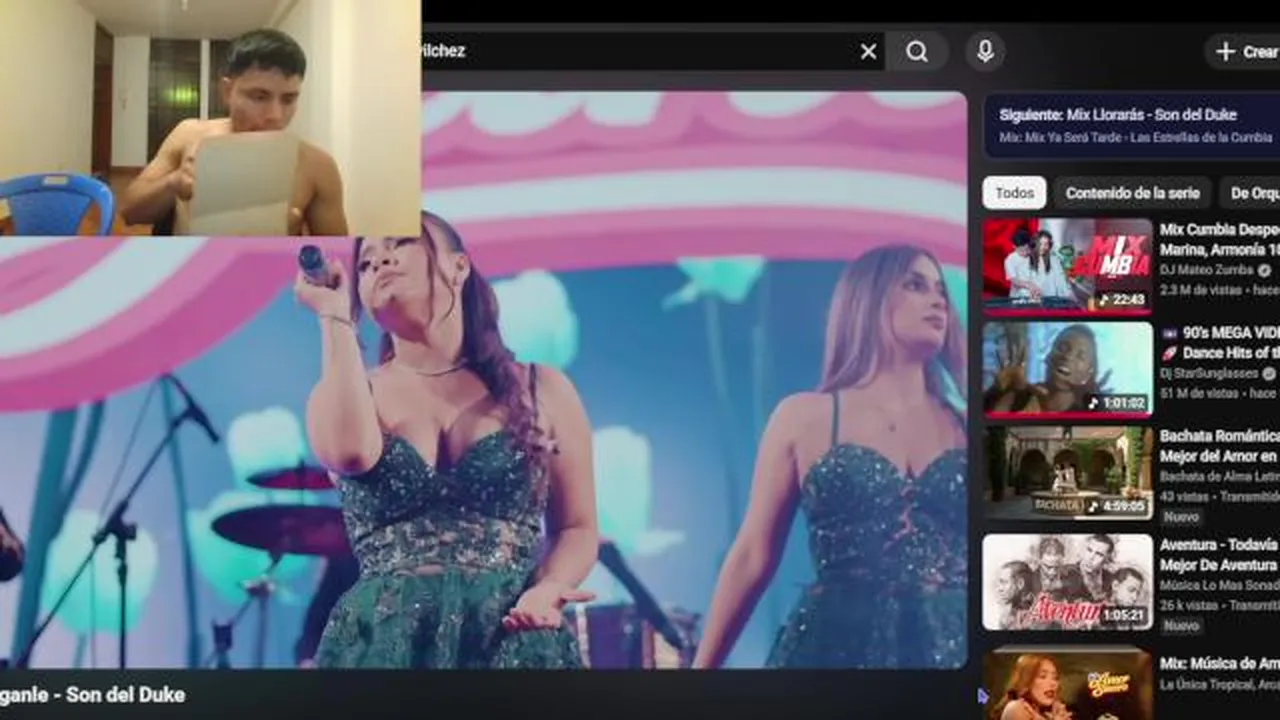Click the Mix Cumbia video title
Viewport: 1280px width, 720px height.
click(x=1219, y=239)
